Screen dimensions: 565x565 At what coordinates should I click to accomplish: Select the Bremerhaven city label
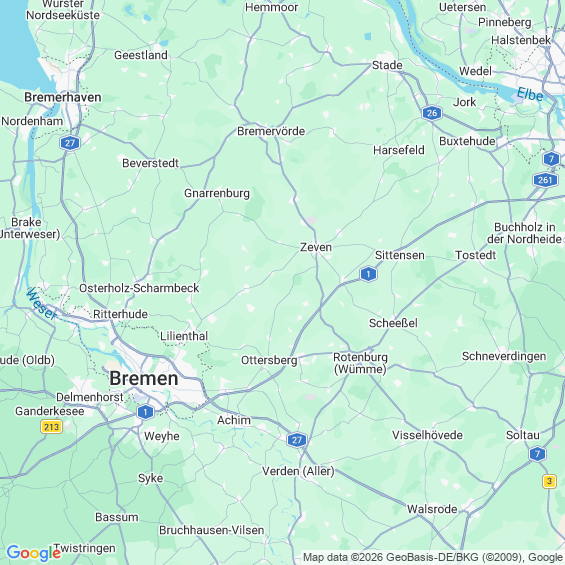[63, 97]
